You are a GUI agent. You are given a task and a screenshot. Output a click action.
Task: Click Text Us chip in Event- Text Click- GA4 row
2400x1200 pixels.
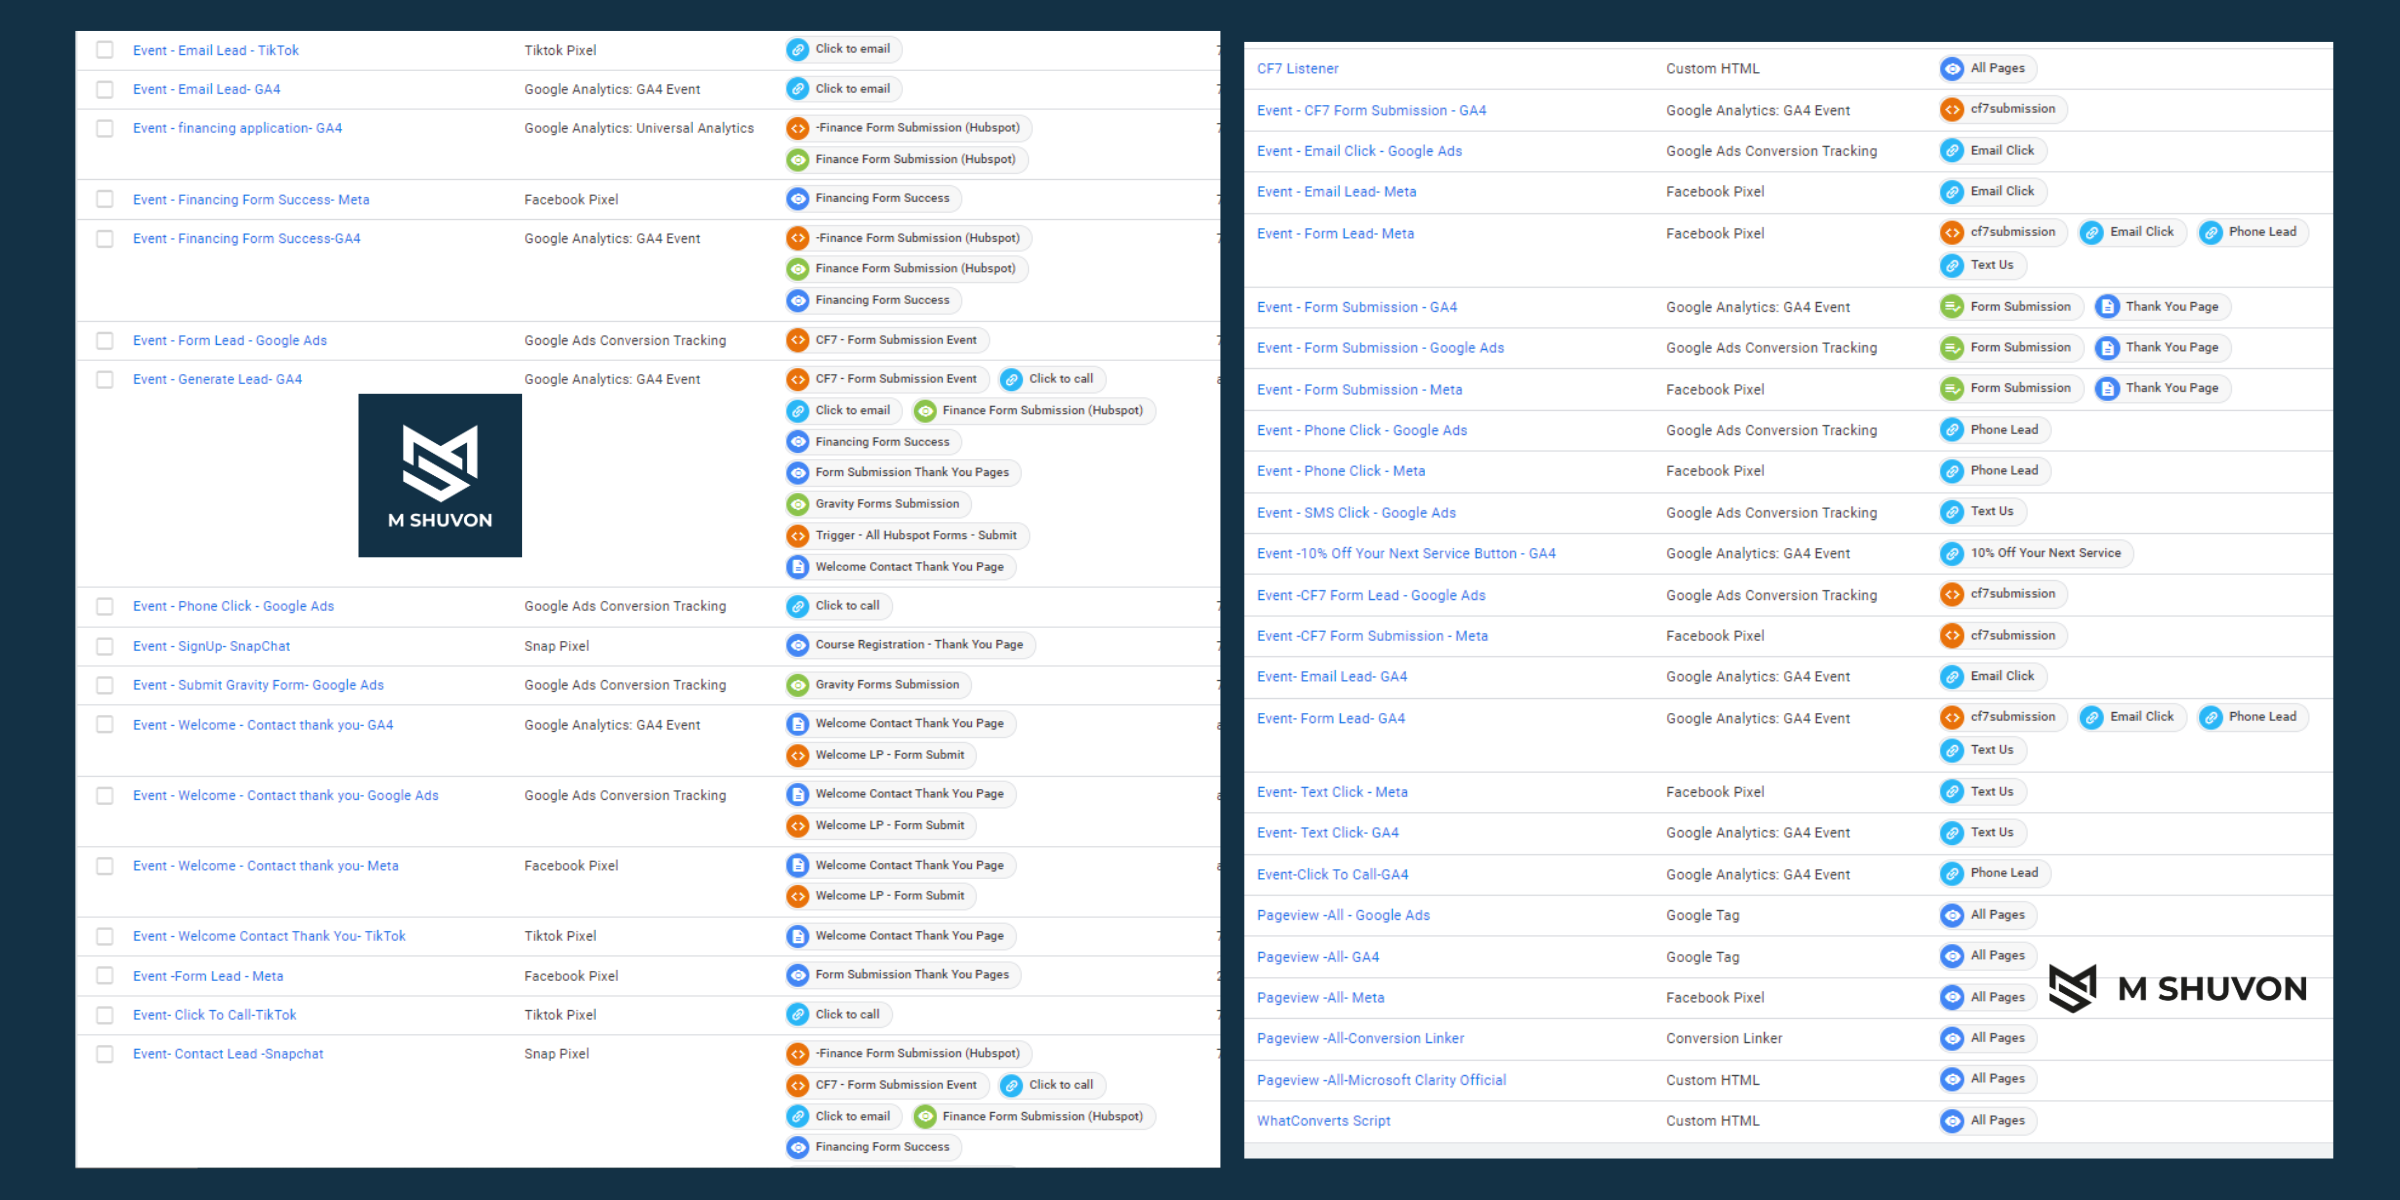pyautogui.click(x=1983, y=833)
